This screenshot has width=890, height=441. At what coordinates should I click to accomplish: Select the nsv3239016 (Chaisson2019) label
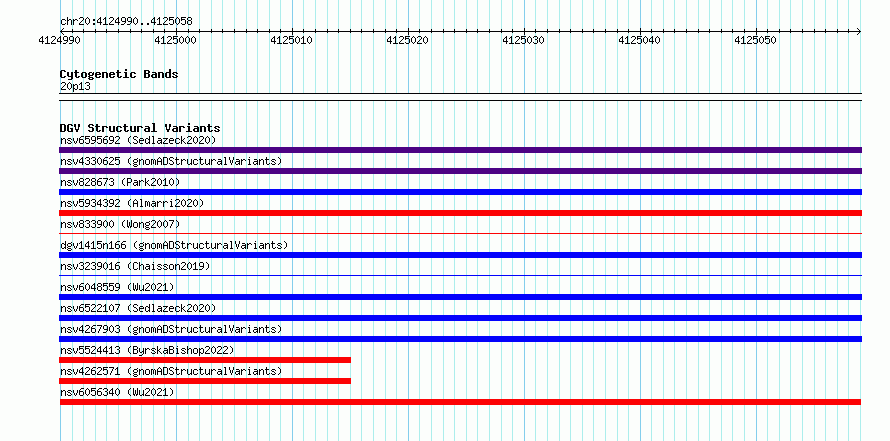click(x=135, y=266)
